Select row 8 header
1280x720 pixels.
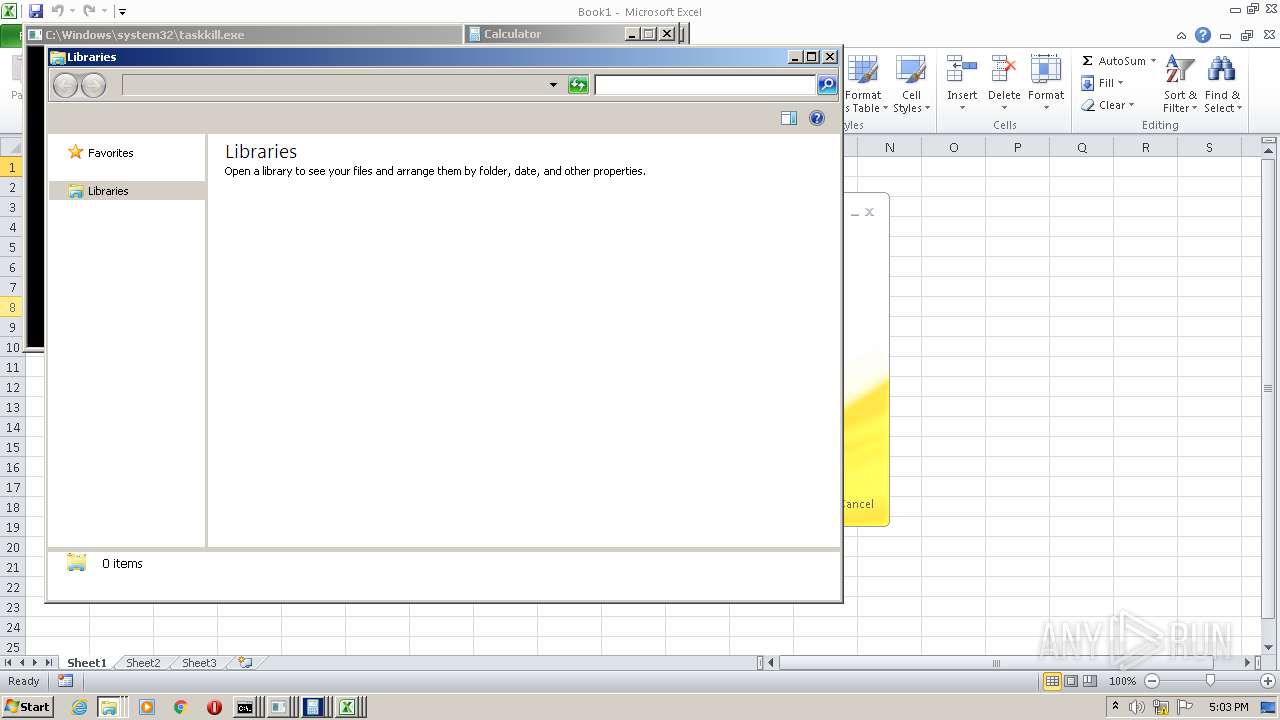coord(12,307)
